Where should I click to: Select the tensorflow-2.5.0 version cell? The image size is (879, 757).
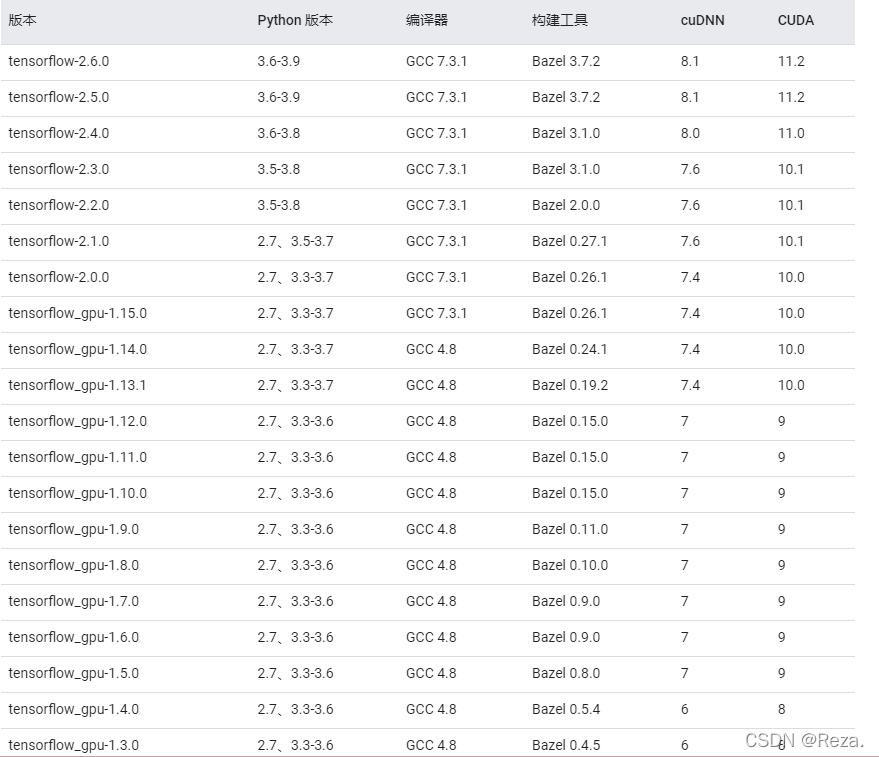(59, 97)
